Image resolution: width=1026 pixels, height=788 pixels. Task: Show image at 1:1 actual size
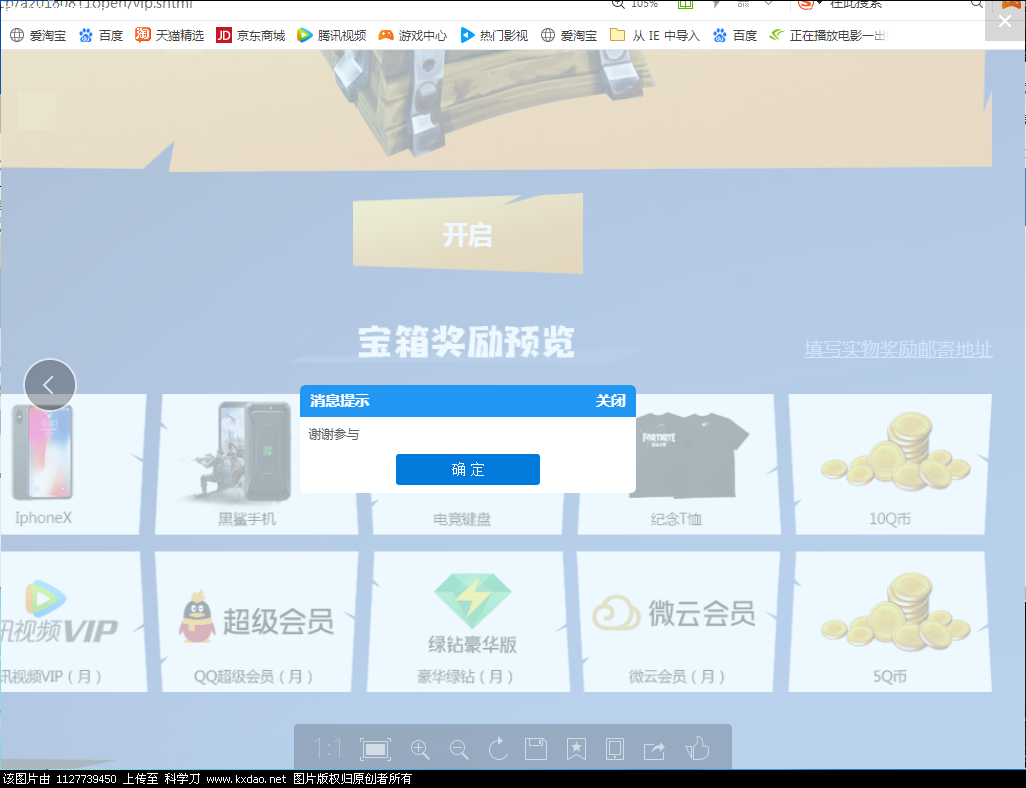(327, 748)
